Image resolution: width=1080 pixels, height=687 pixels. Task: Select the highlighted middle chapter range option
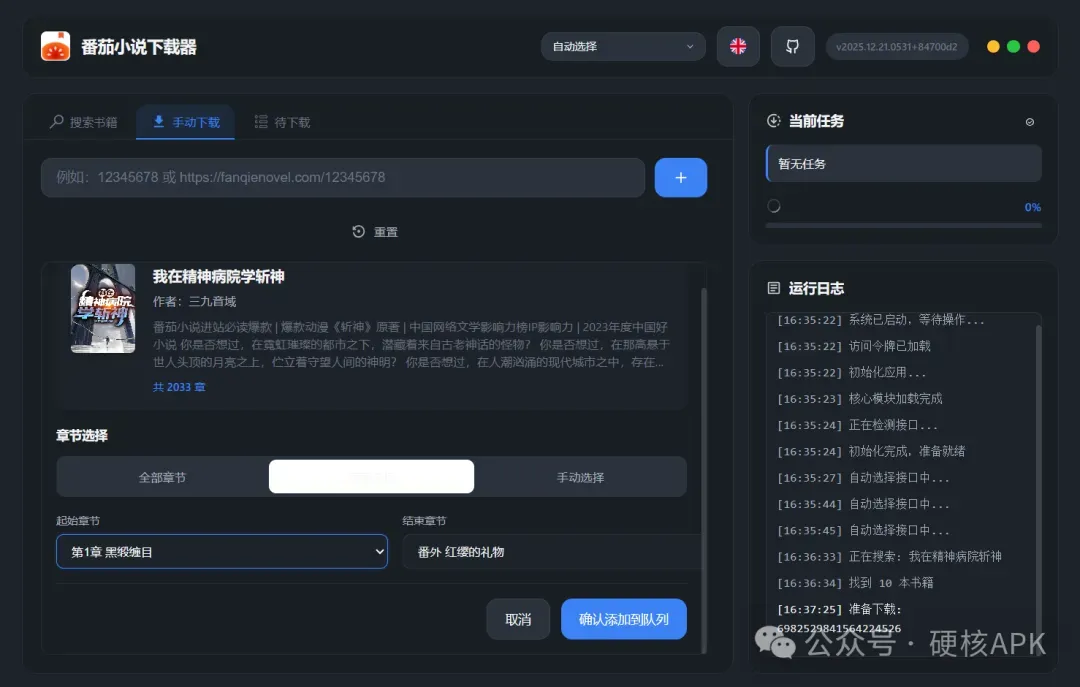pyautogui.click(x=371, y=477)
